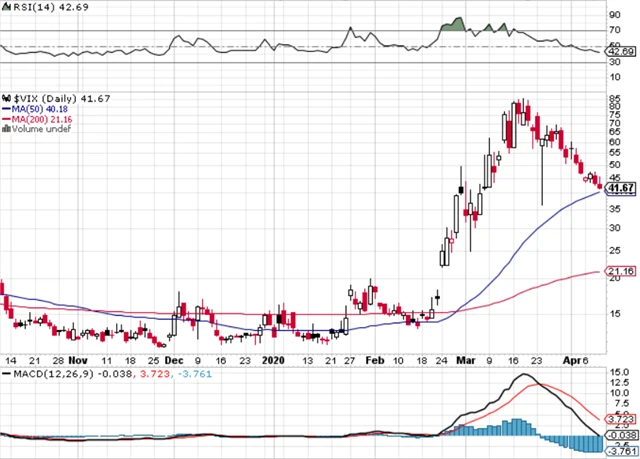Viewport: 640px width, 459px height.
Task: Click the red 21.16 MA(200) axis tag
Action: click(x=620, y=271)
